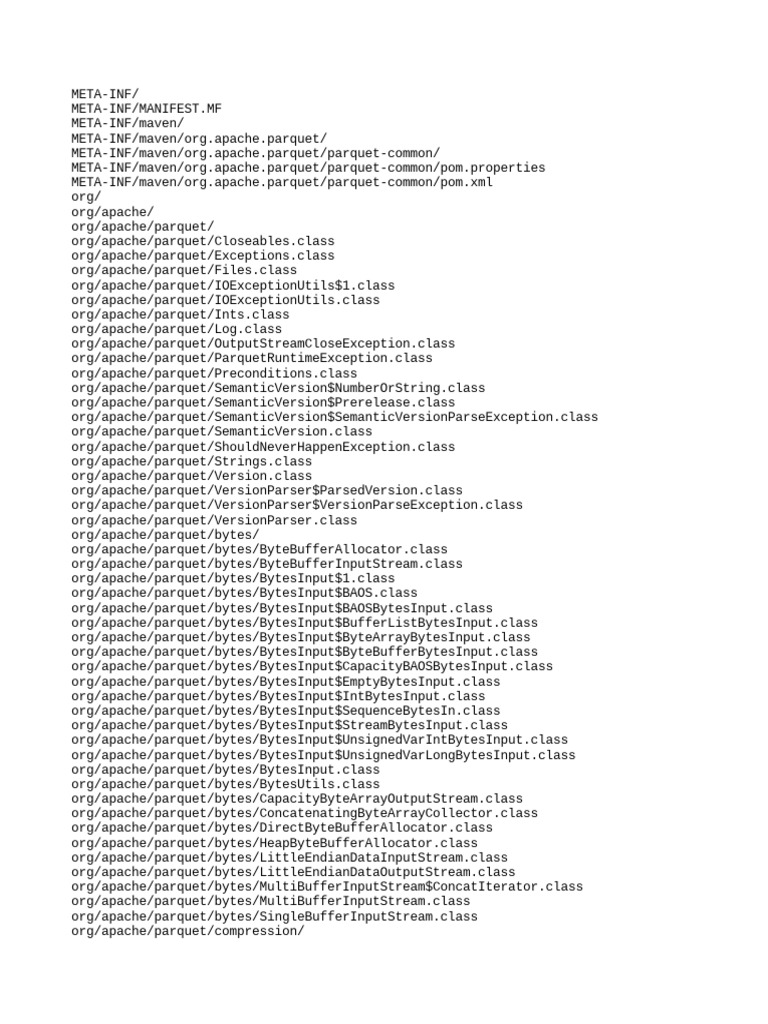This screenshot has width=768, height=1024.
Task: Select the Preconditions.class line
Action: [x=214, y=374]
